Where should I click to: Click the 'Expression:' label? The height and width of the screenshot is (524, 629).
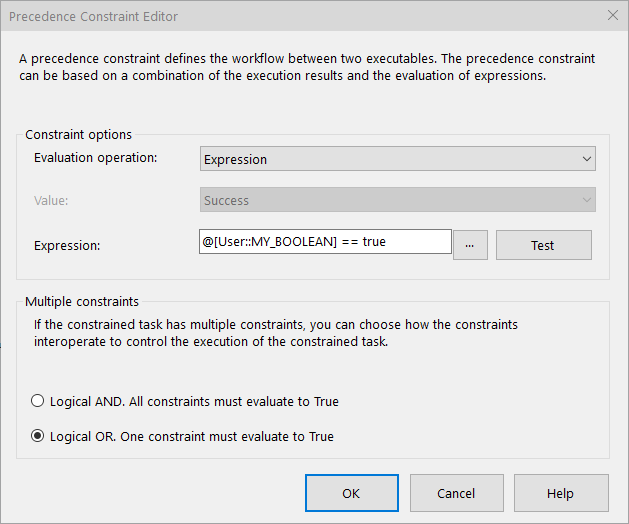click(69, 244)
